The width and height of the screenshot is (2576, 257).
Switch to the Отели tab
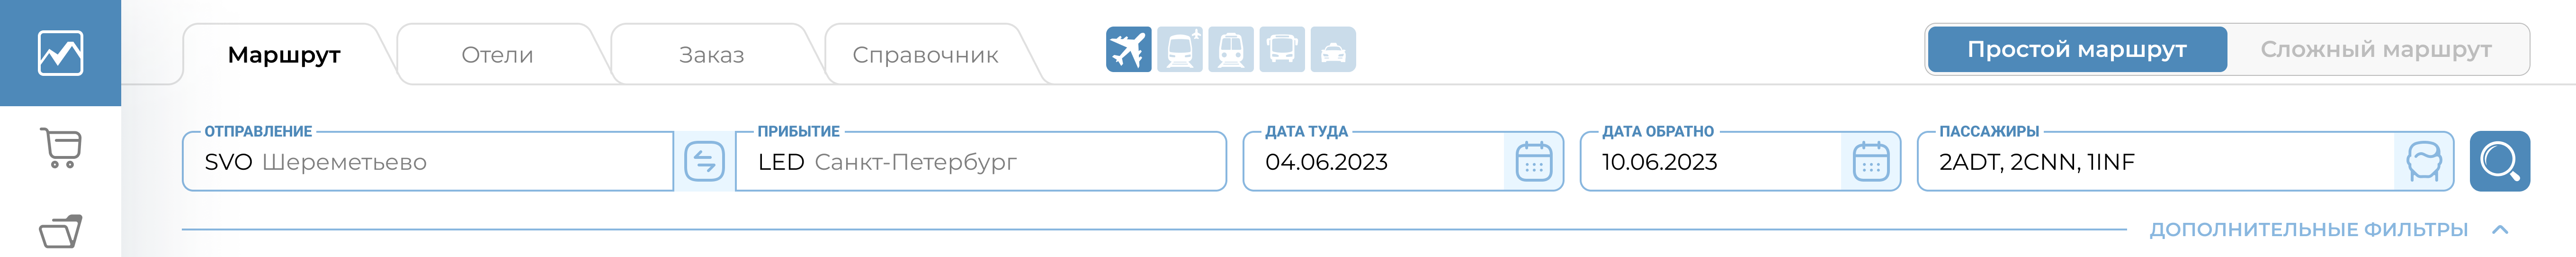coord(497,55)
